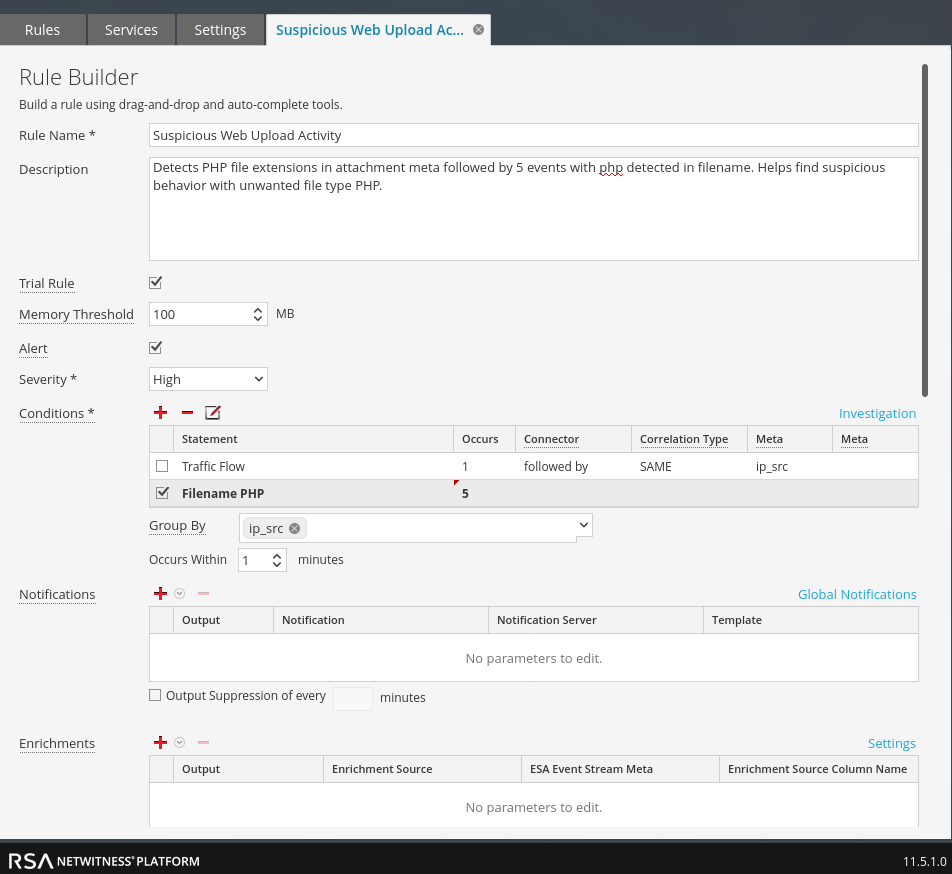Viewport: 952px width, 874px height.
Task: Remove selected condition with minus icon
Action: click(x=187, y=412)
